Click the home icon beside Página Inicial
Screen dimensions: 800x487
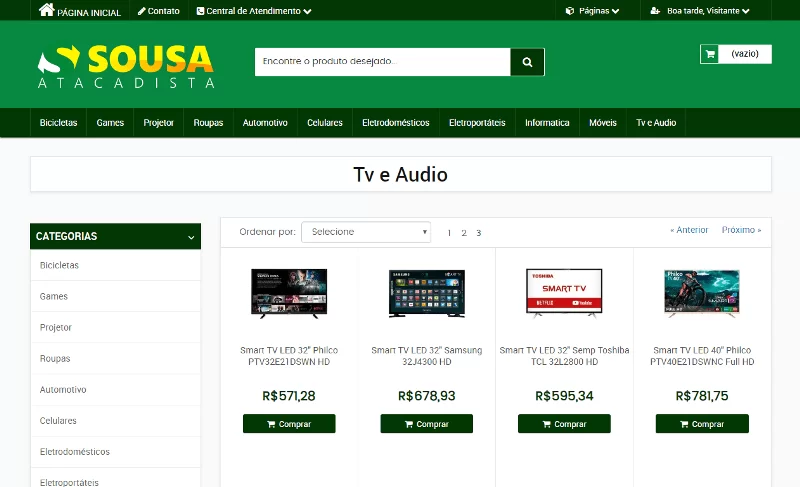coord(46,10)
